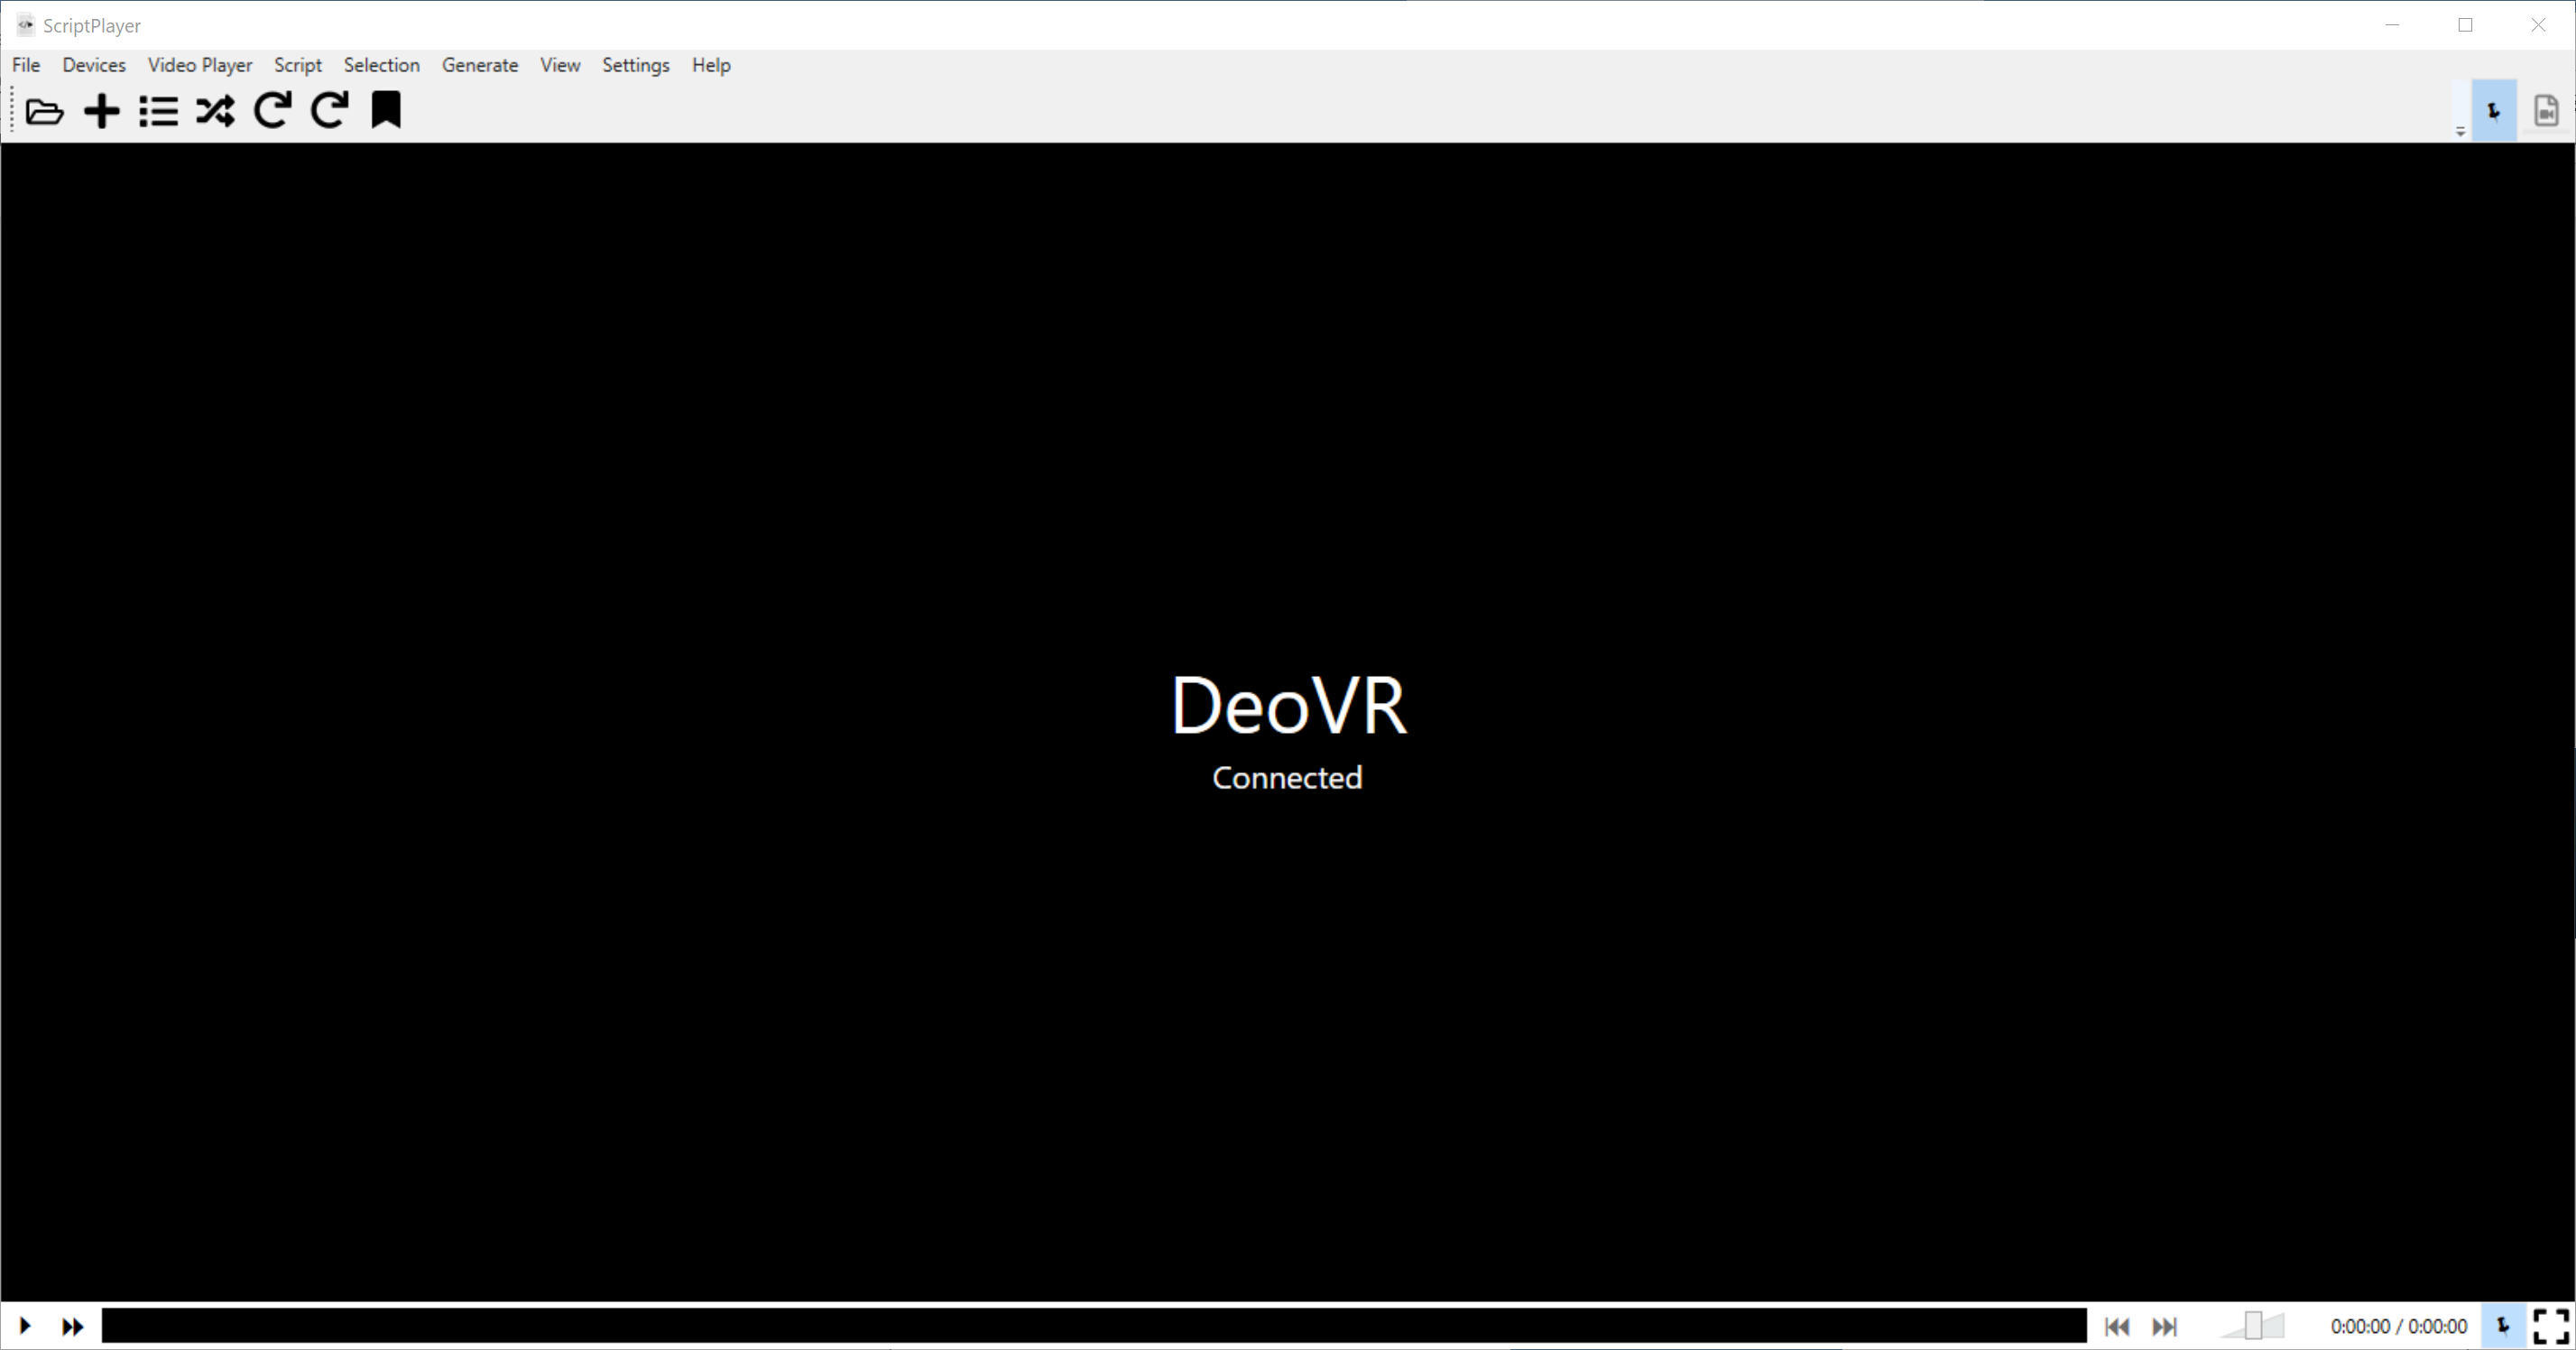Toggle the pin in the top toolbar
The image size is (2576, 1350).
tap(2494, 111)
